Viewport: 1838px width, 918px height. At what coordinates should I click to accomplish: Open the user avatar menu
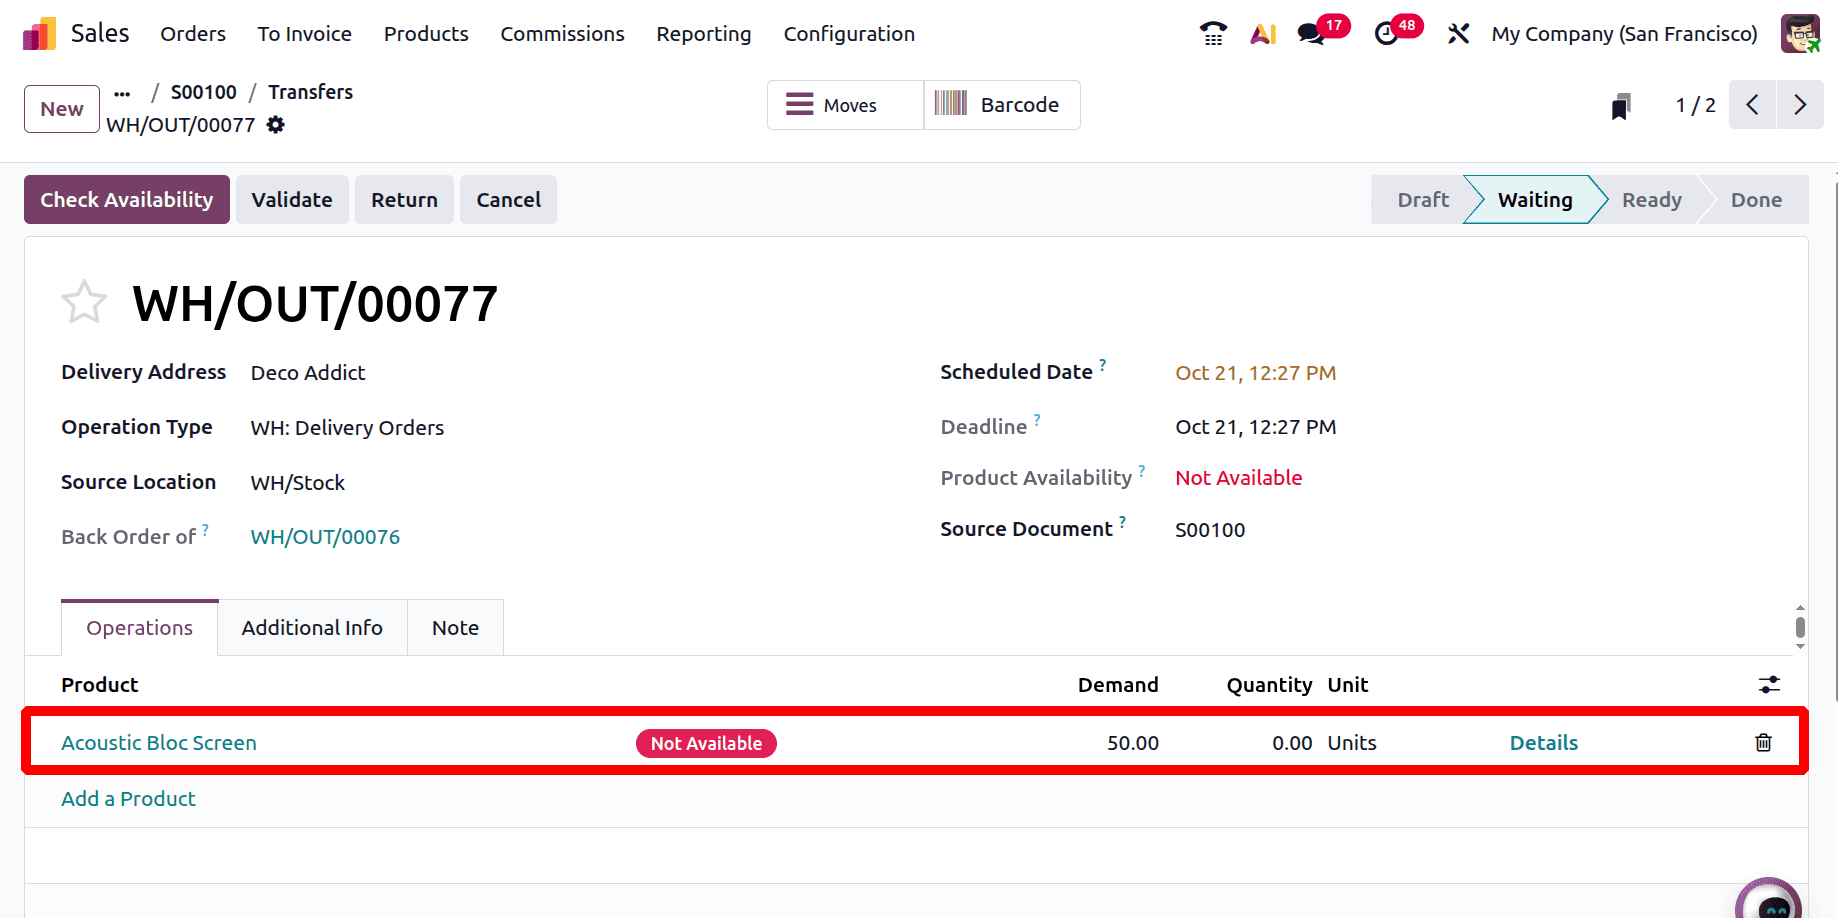click(x=1800, y=34)
